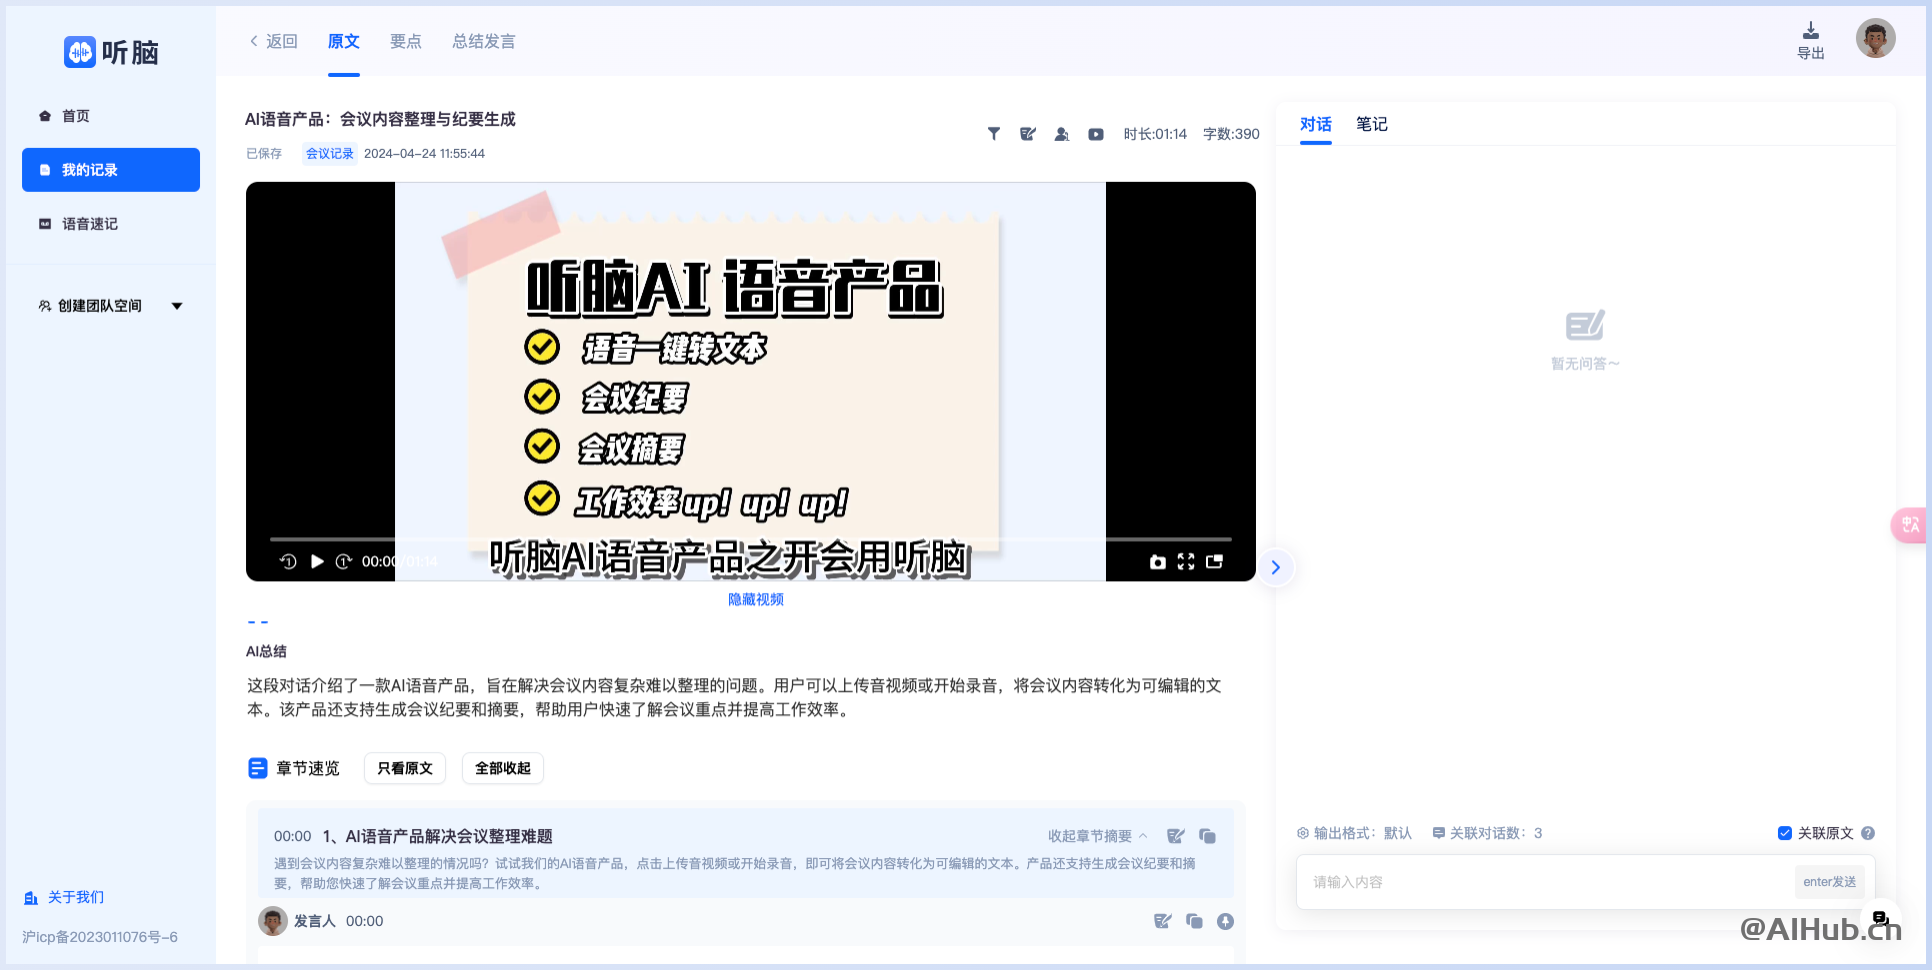1932x970 pixels.
Task: Expand the 创建团队空间 dropdown arrow
Action: click(x=177, y=306)
